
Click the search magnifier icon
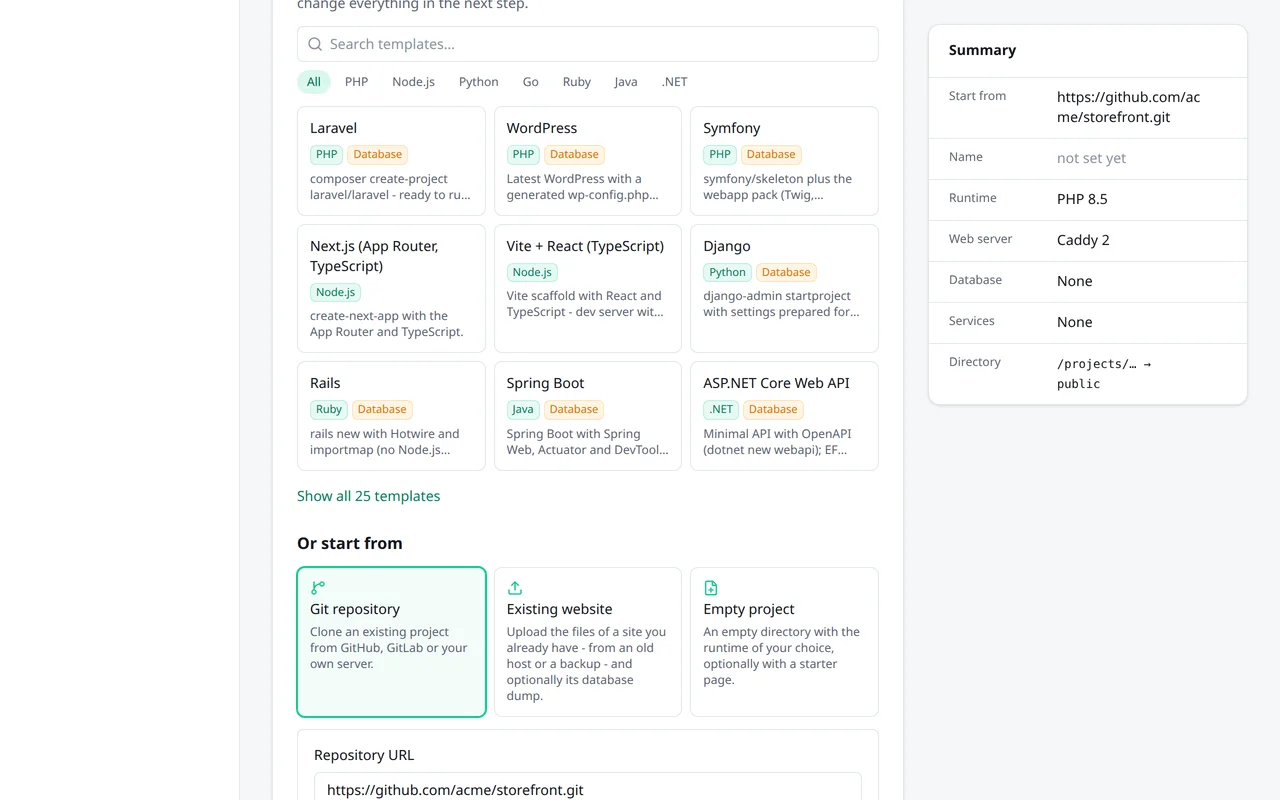(315, 44)
